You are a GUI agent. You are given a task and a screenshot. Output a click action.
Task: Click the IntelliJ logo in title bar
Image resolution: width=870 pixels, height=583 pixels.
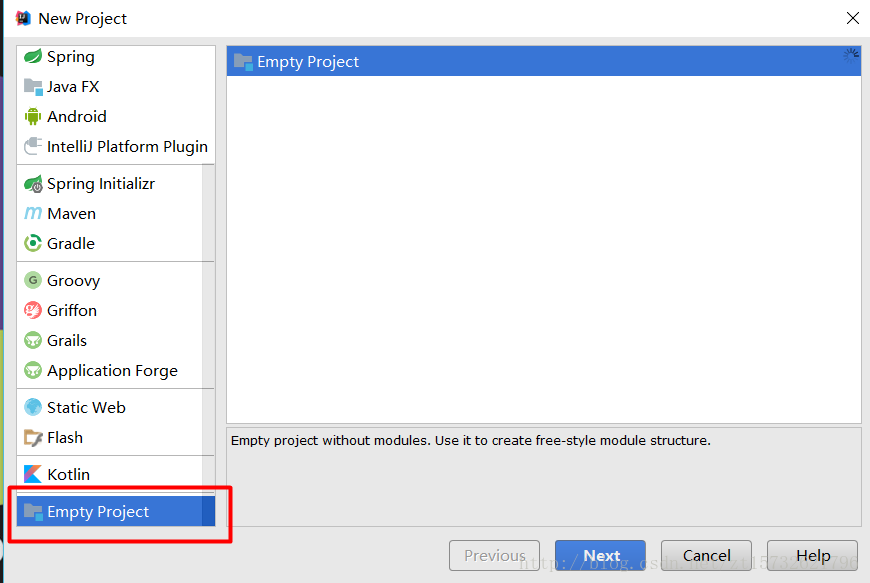pyautogui.click(x=23, y=18)
